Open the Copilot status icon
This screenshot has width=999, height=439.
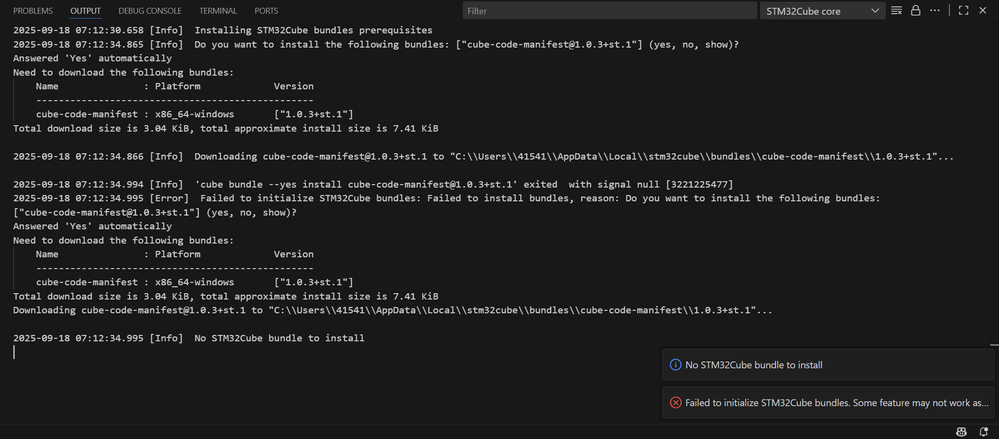point(961,432)
